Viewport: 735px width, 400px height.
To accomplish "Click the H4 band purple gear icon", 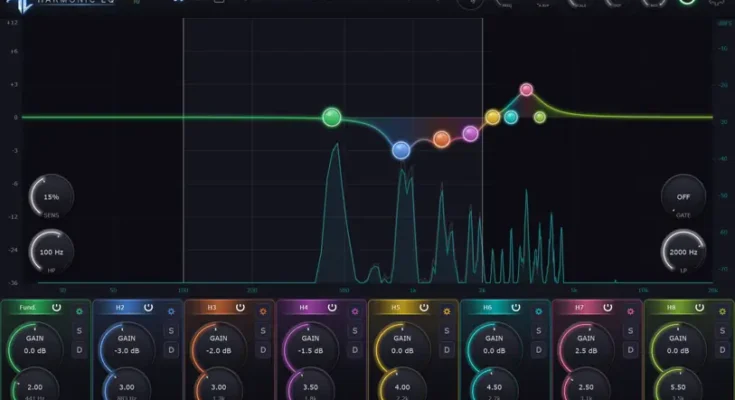I will pos(355,311).
